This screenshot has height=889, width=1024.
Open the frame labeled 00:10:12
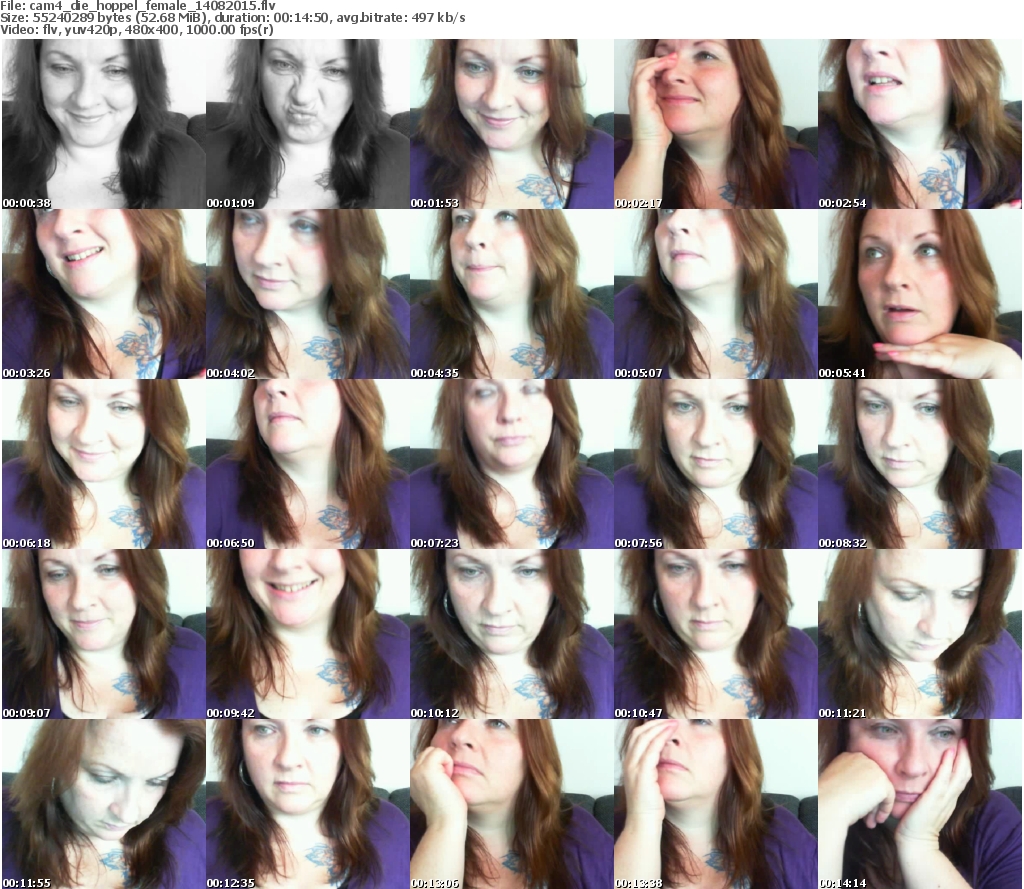point(511,634)
